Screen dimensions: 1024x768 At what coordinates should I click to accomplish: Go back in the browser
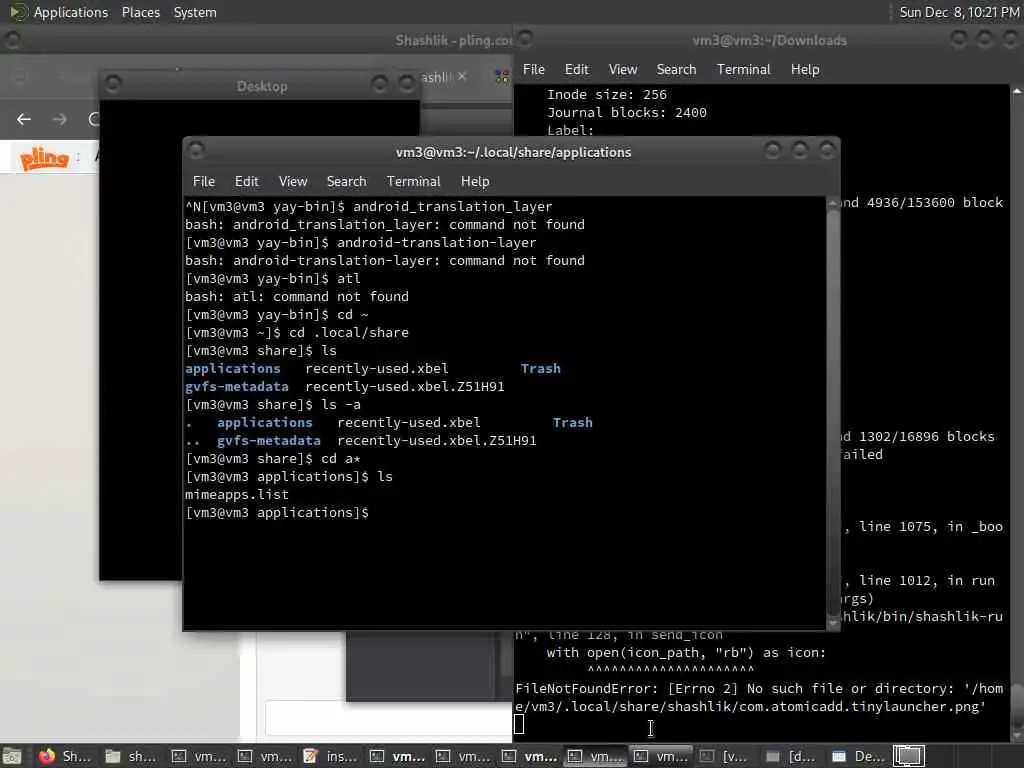pos(24,119)
